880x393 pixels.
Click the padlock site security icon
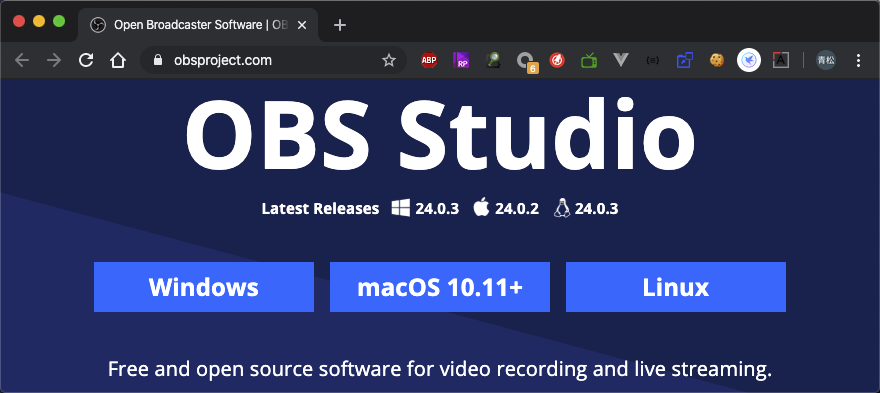pyautogui.click(x=158, y=60)
